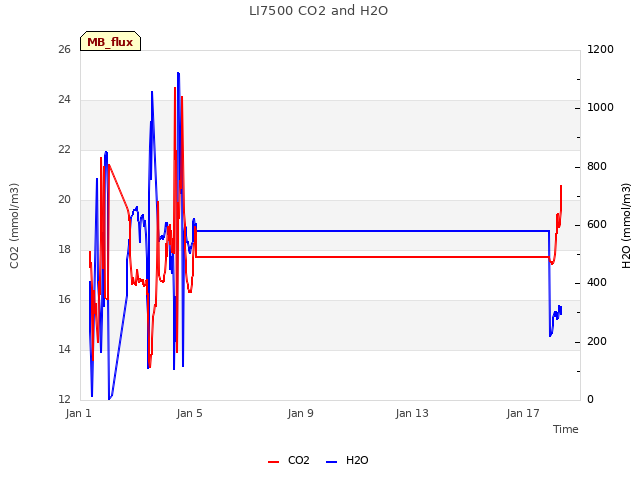Screen dimensions: 640x480
Task: Click the tallest blue H2O peak before Jan 5
Action: tap(178, 73)
